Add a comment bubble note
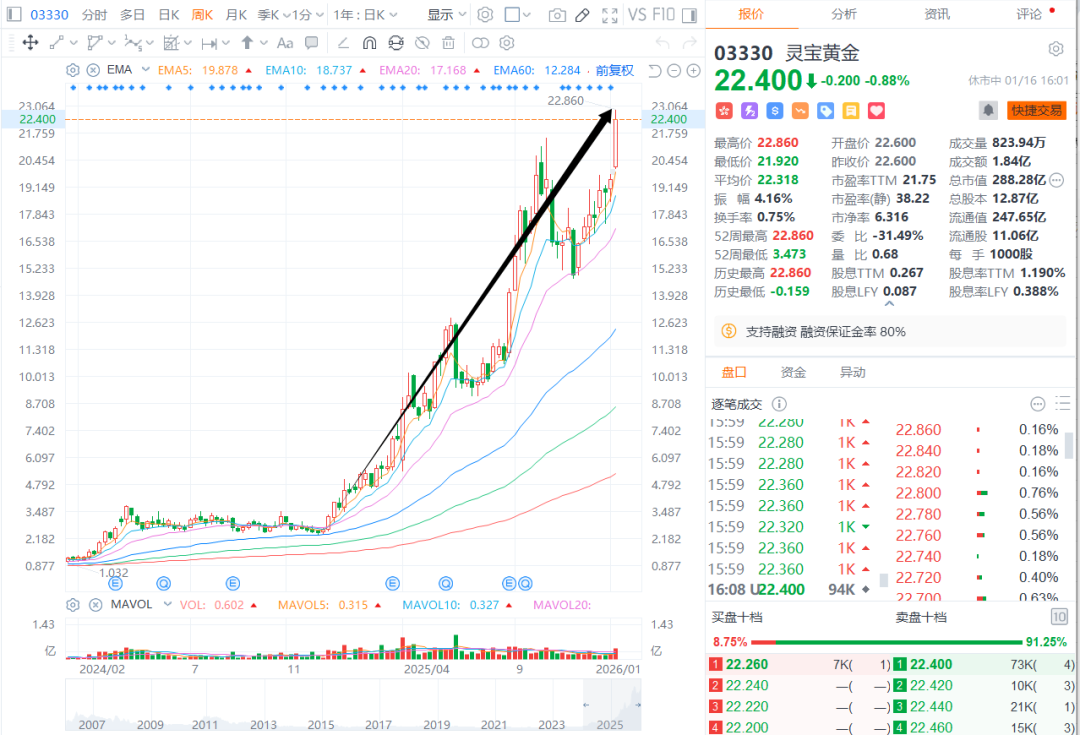 [x=311, y=43]
